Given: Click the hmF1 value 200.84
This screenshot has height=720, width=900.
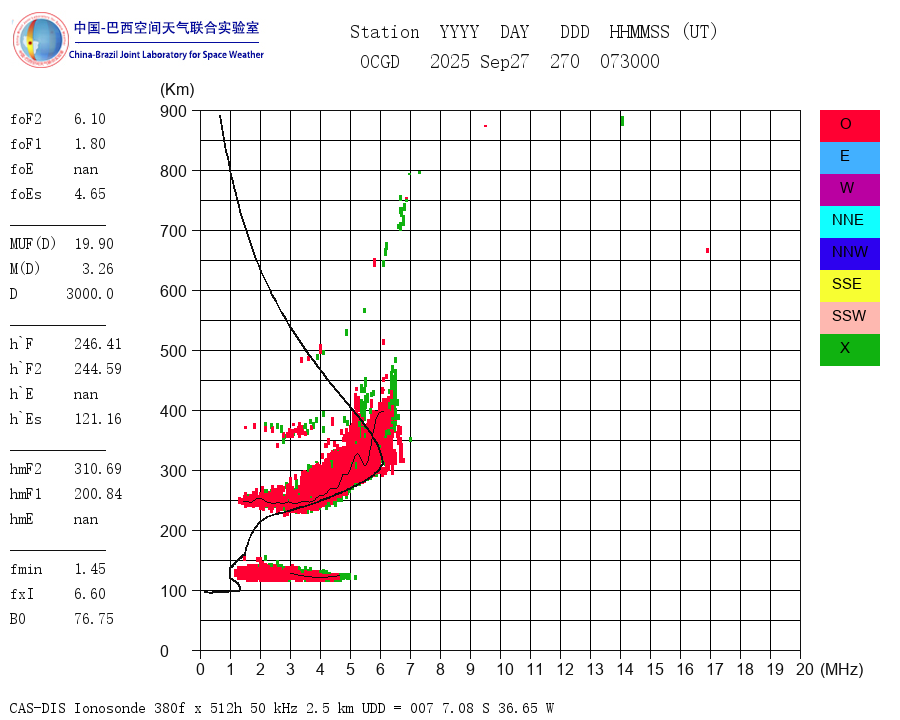Looking at the screenshot, I should point(98,494).
